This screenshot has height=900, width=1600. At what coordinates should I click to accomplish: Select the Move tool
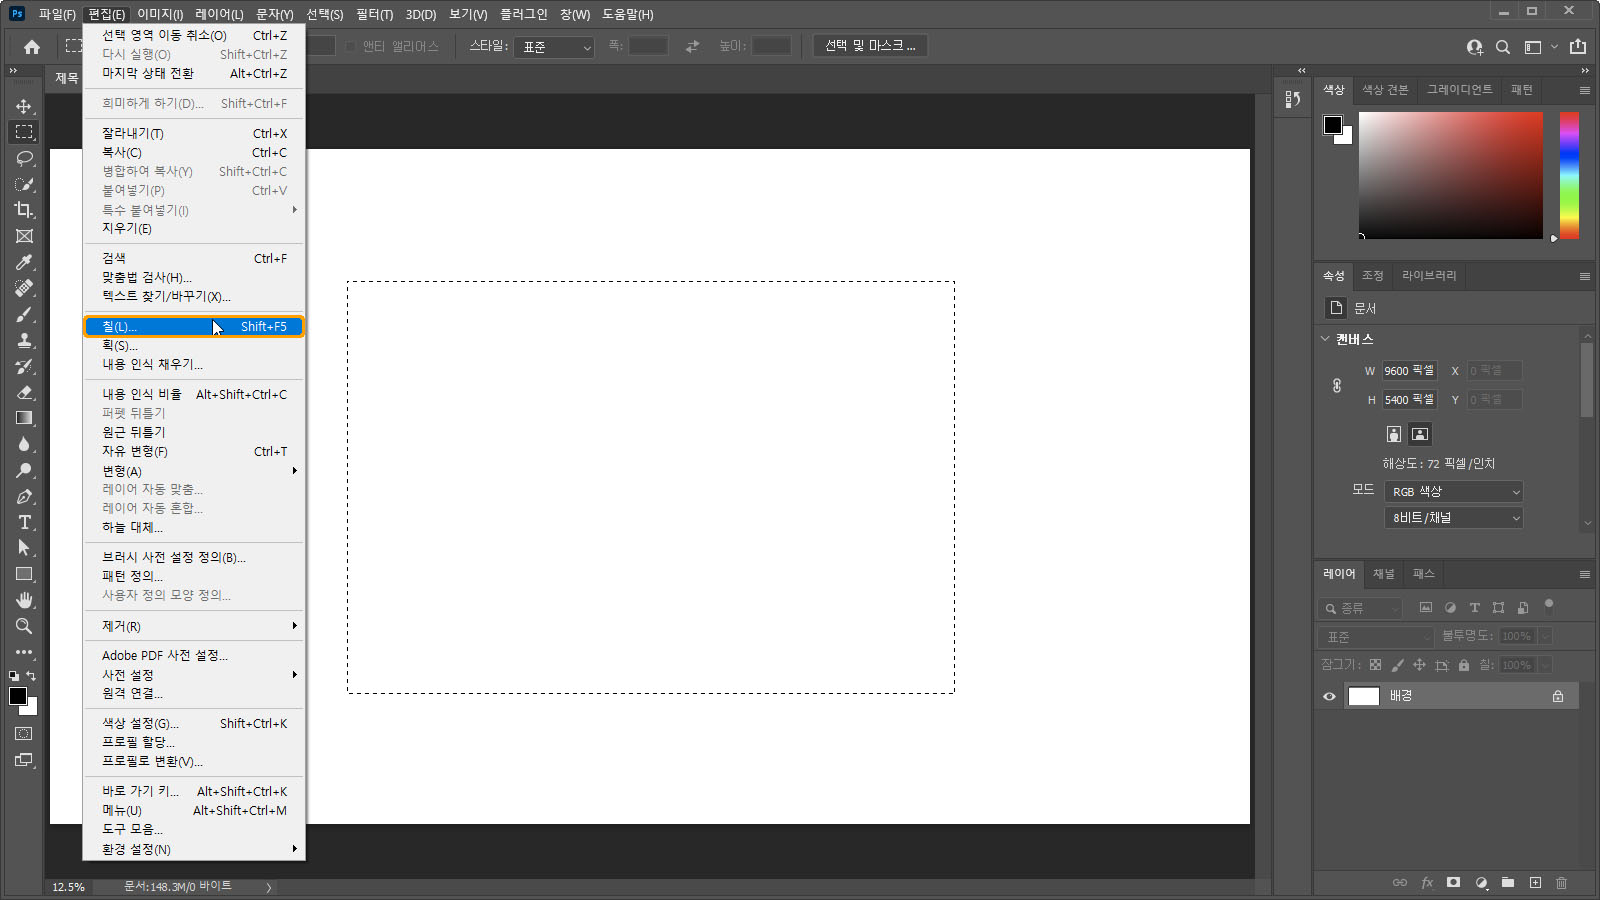(x=24, y=106)
